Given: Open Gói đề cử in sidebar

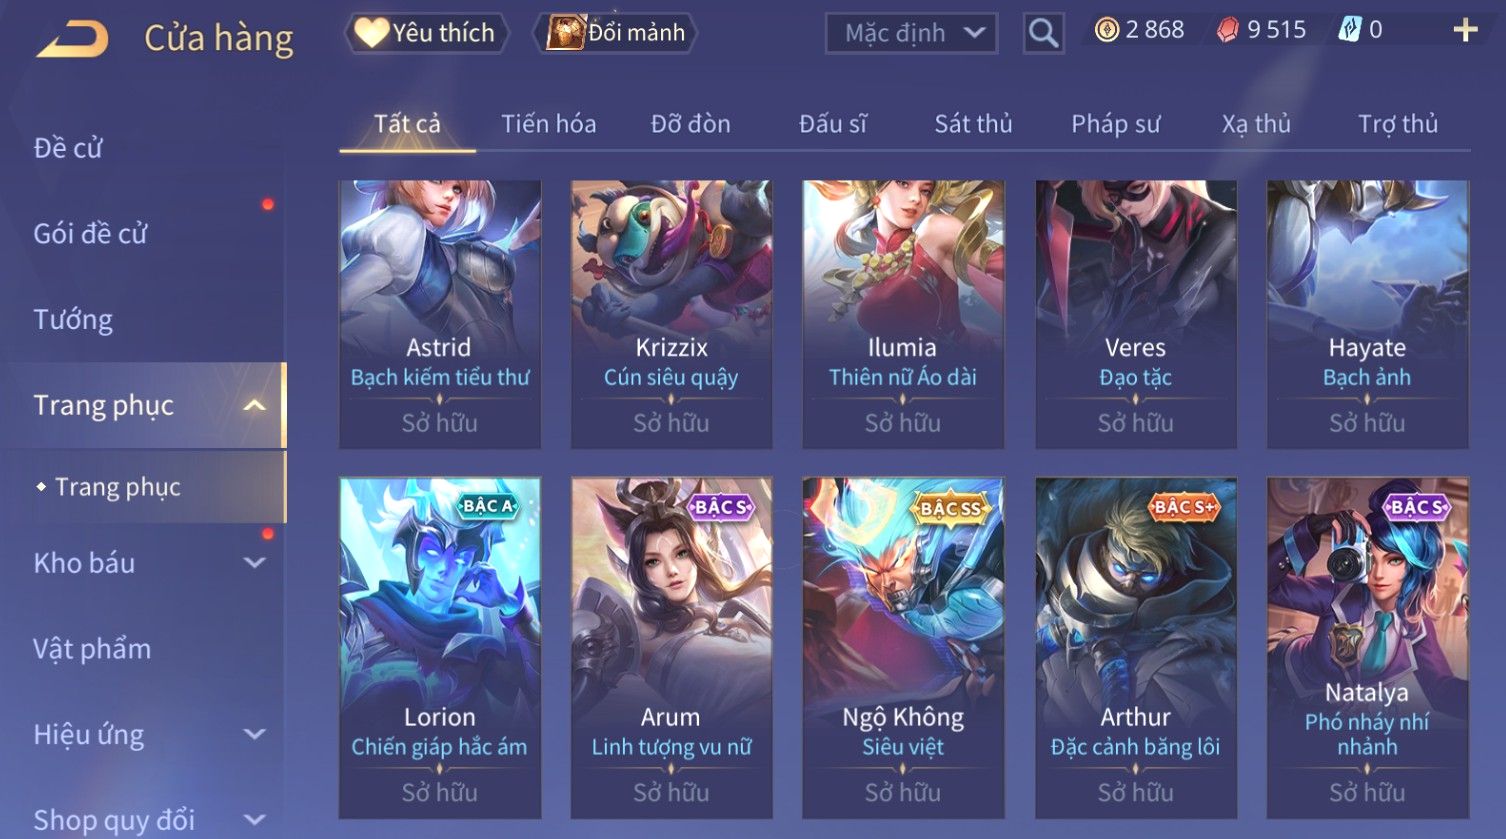Looking at the screenshot, I should 90,234.
